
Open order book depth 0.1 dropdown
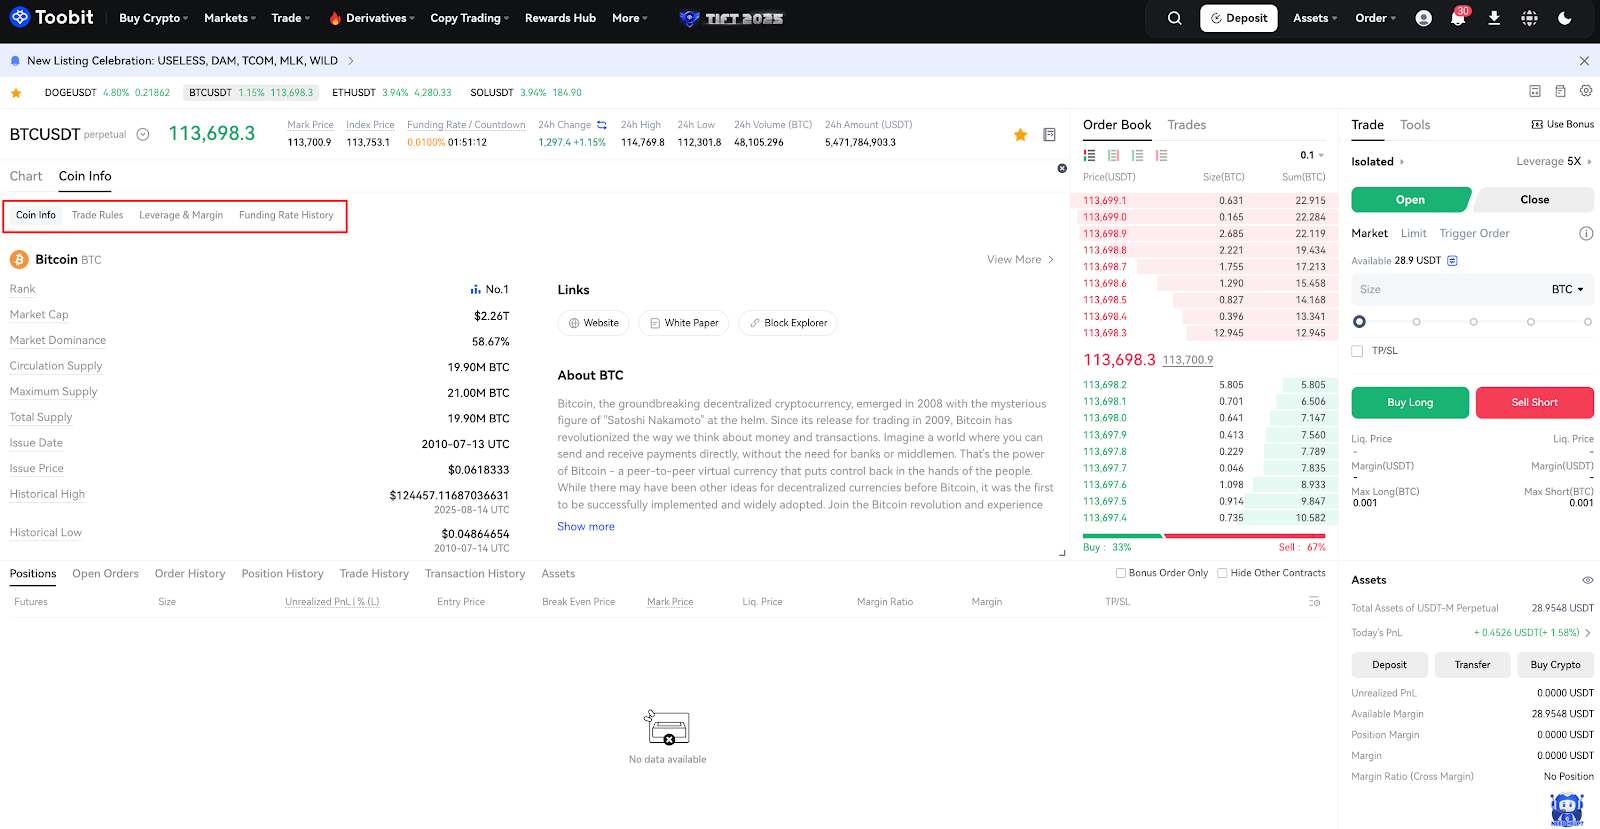tap(1312, 155)
